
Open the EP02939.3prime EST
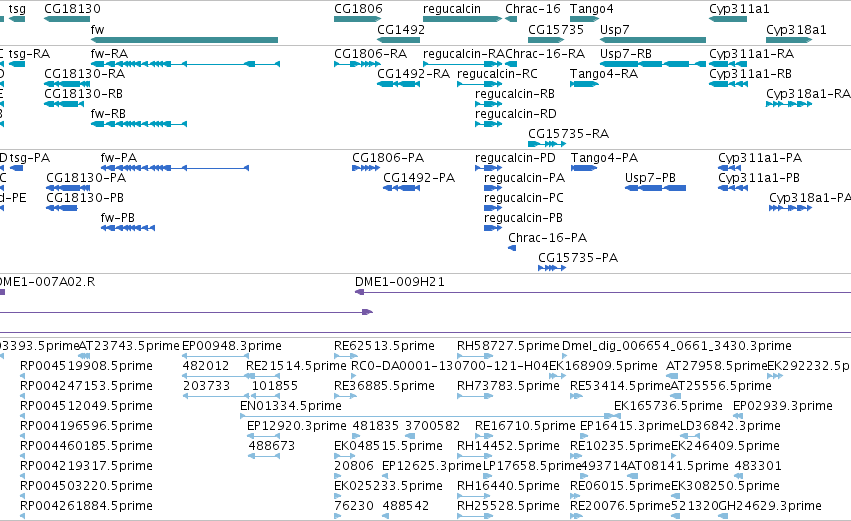click(x=736, y=416)
